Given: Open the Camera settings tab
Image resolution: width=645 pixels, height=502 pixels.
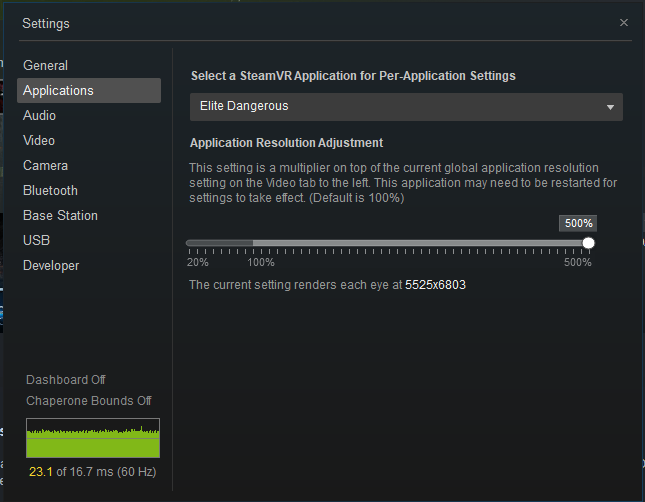Looking at the screenshot, I should point(46,165).
